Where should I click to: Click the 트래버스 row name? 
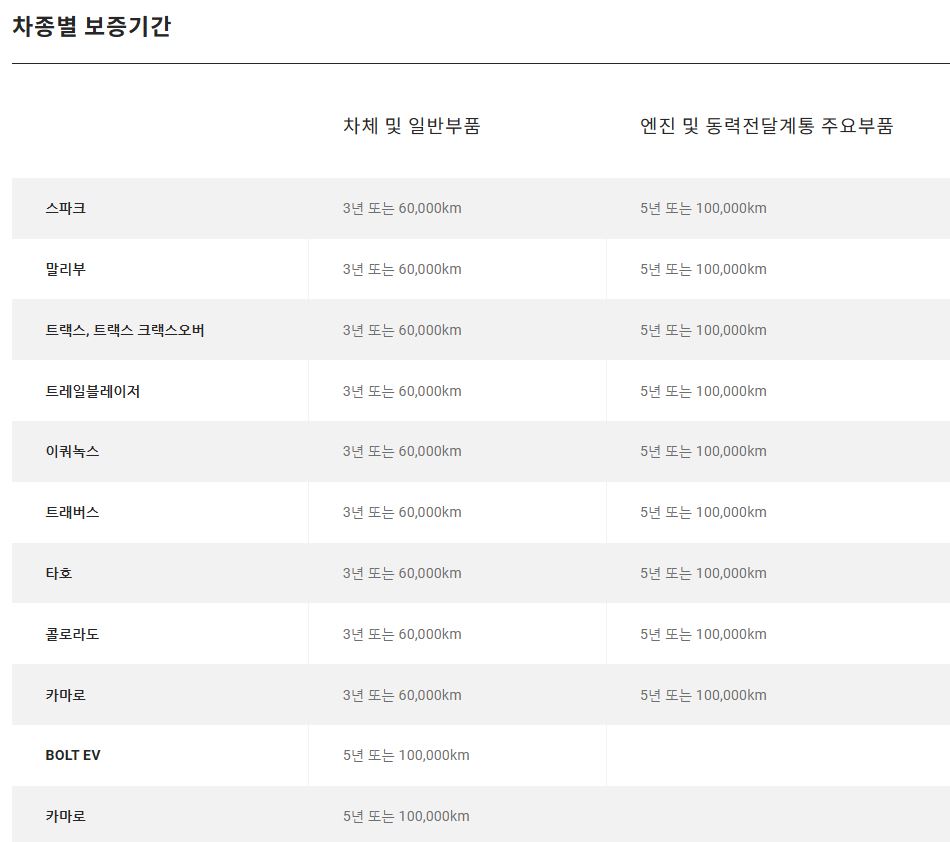pyautogui.click(x=72, y=512)
